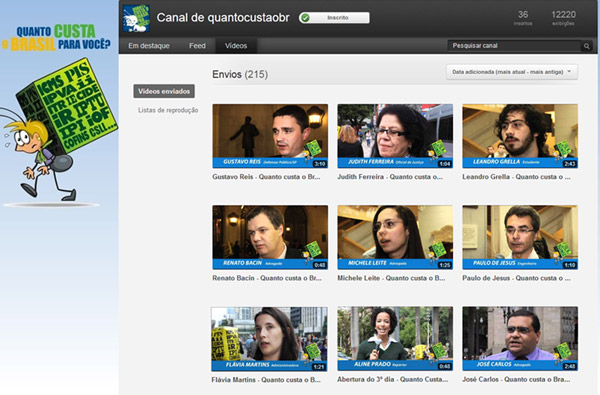Click title 'José Carlos - Quanto custa o Bra...'

coord(516,379)
